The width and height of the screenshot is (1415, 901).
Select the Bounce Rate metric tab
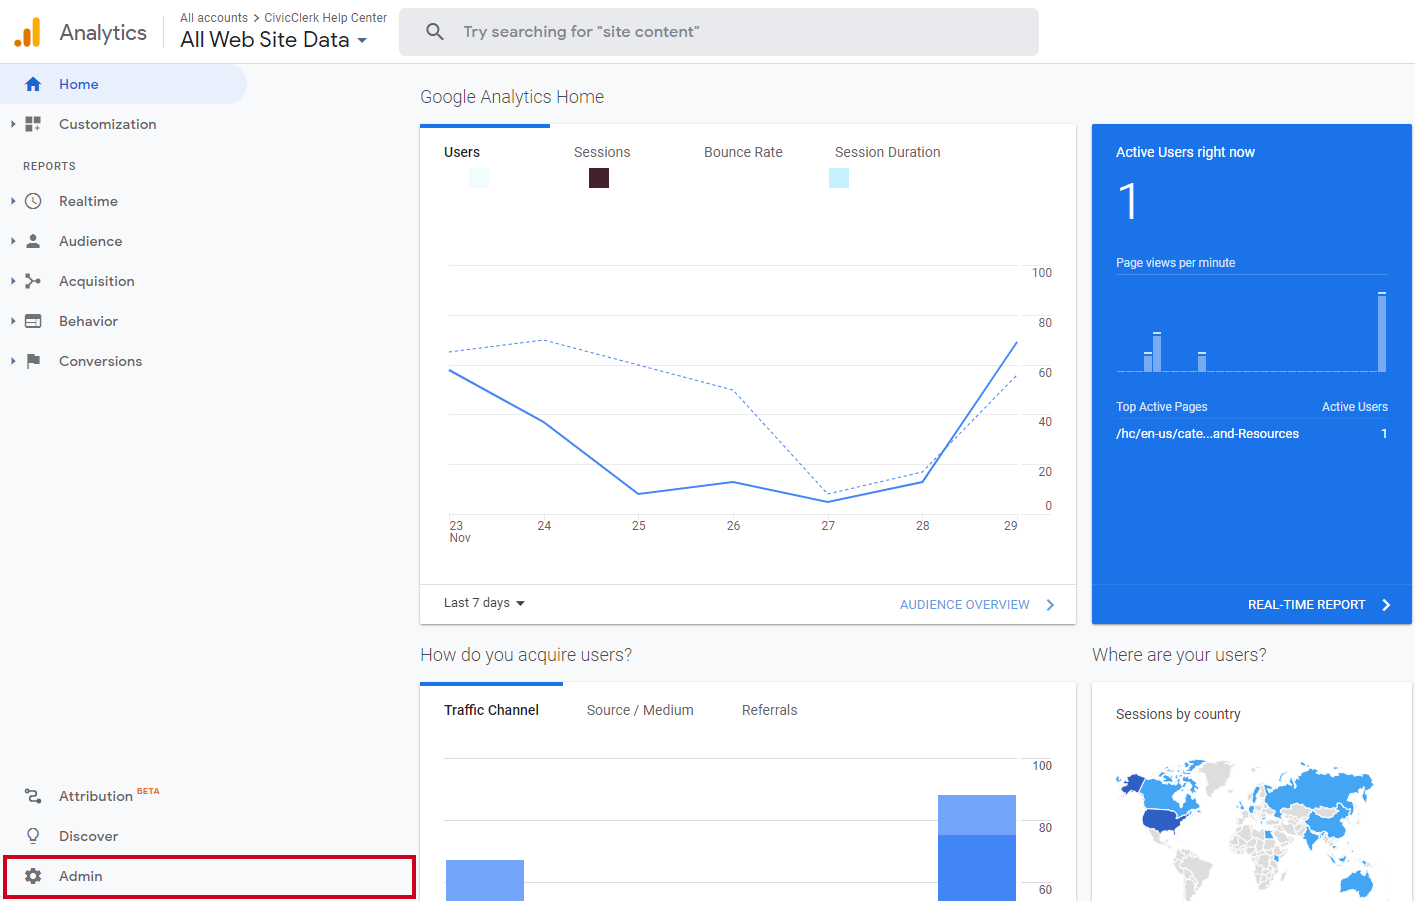click(743, 152)
